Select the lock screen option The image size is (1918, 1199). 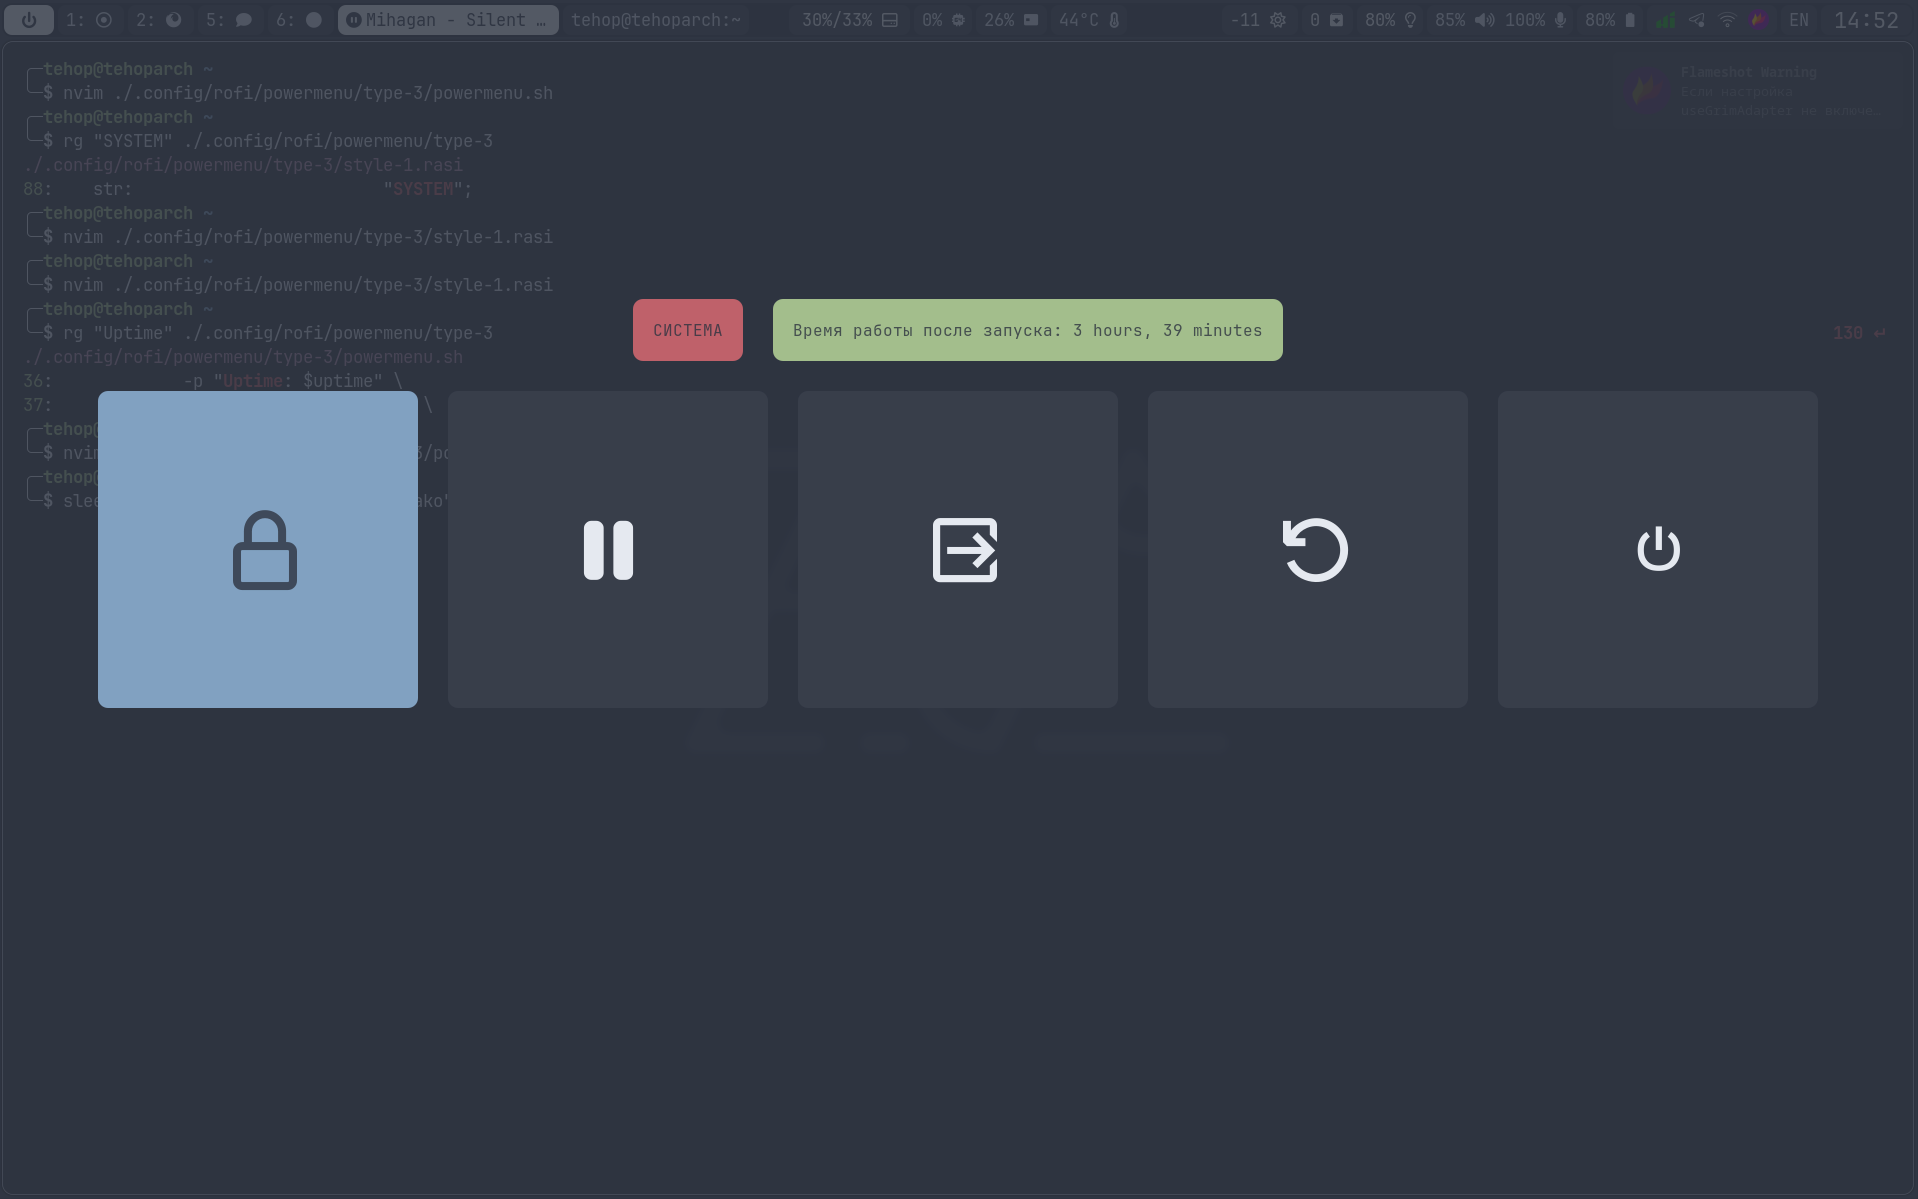(x=258, y=549)
